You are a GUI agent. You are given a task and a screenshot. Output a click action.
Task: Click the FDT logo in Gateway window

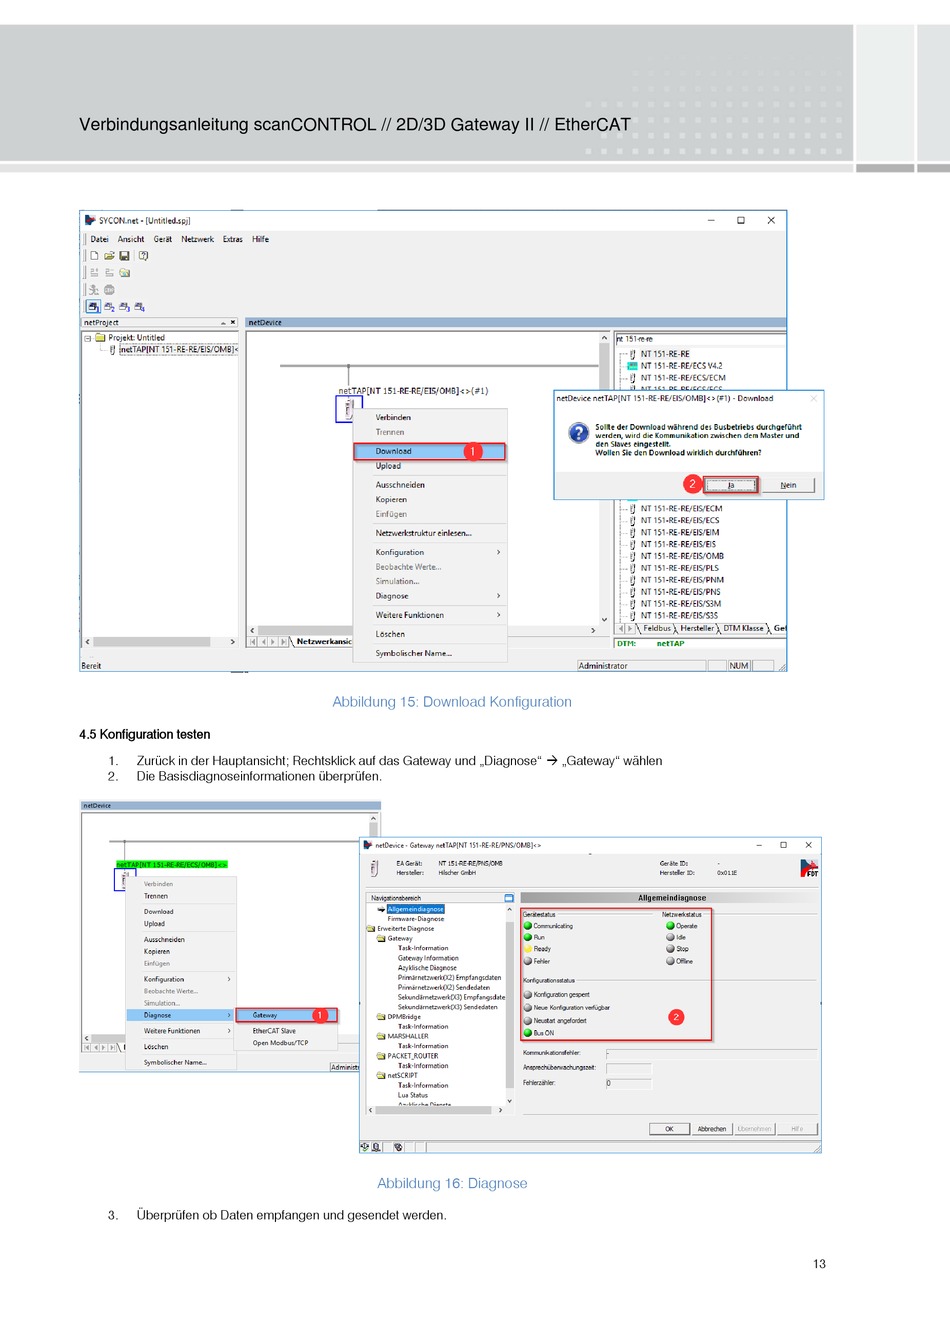809,868
